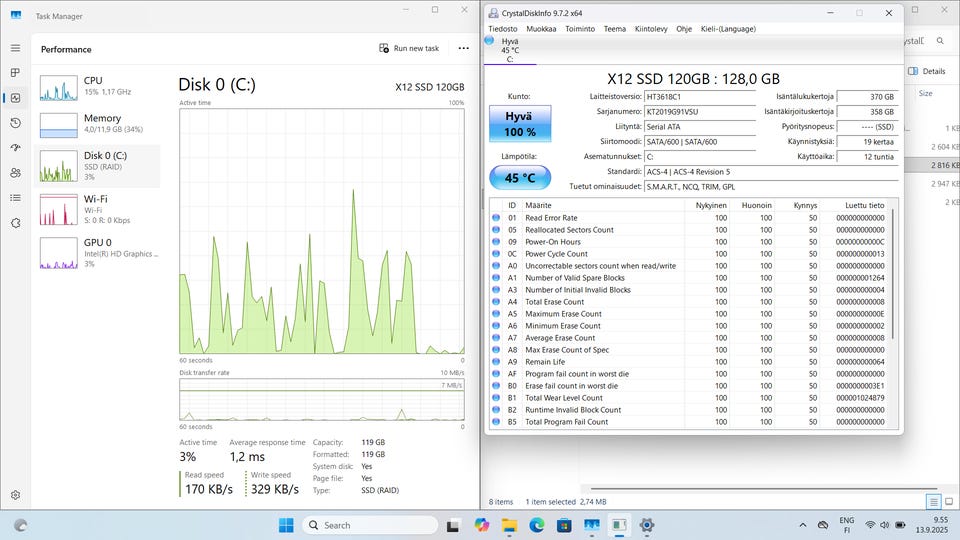Viewport: 960px width, 540px height.
Task: Click File Explorer horizontal scrollbar
Action: [x=762, y=489]
